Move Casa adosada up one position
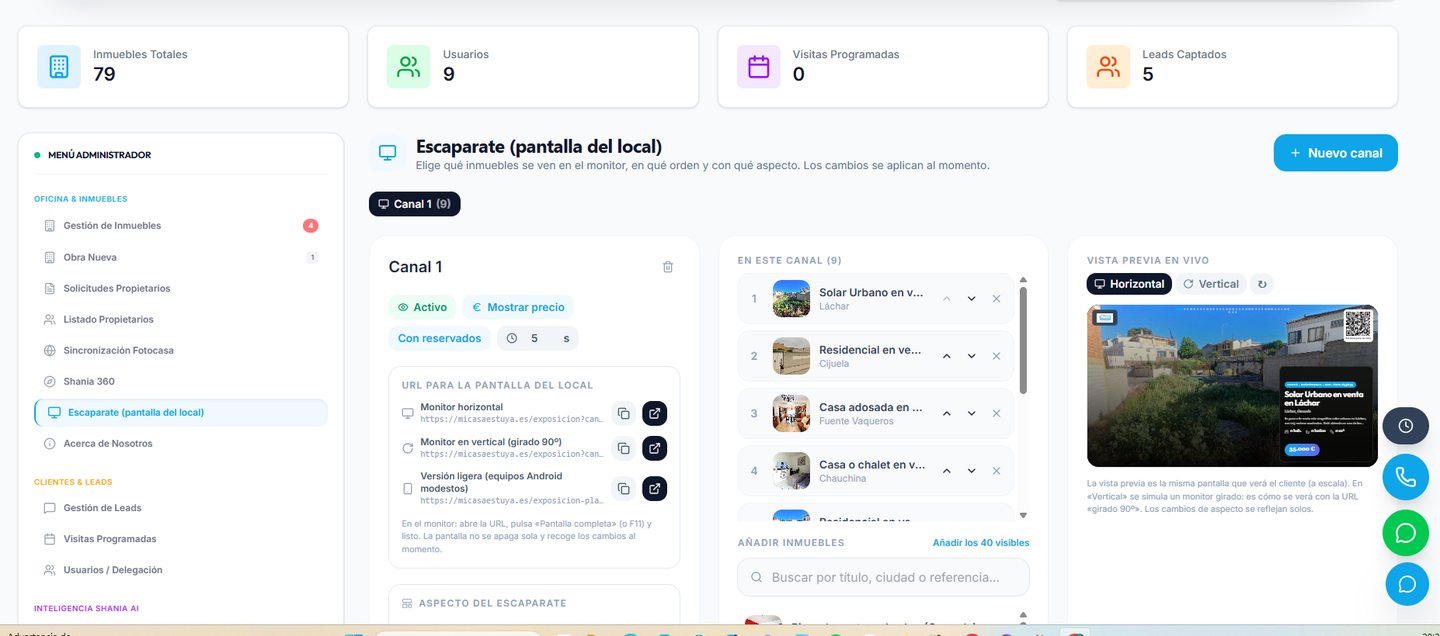 946,413
